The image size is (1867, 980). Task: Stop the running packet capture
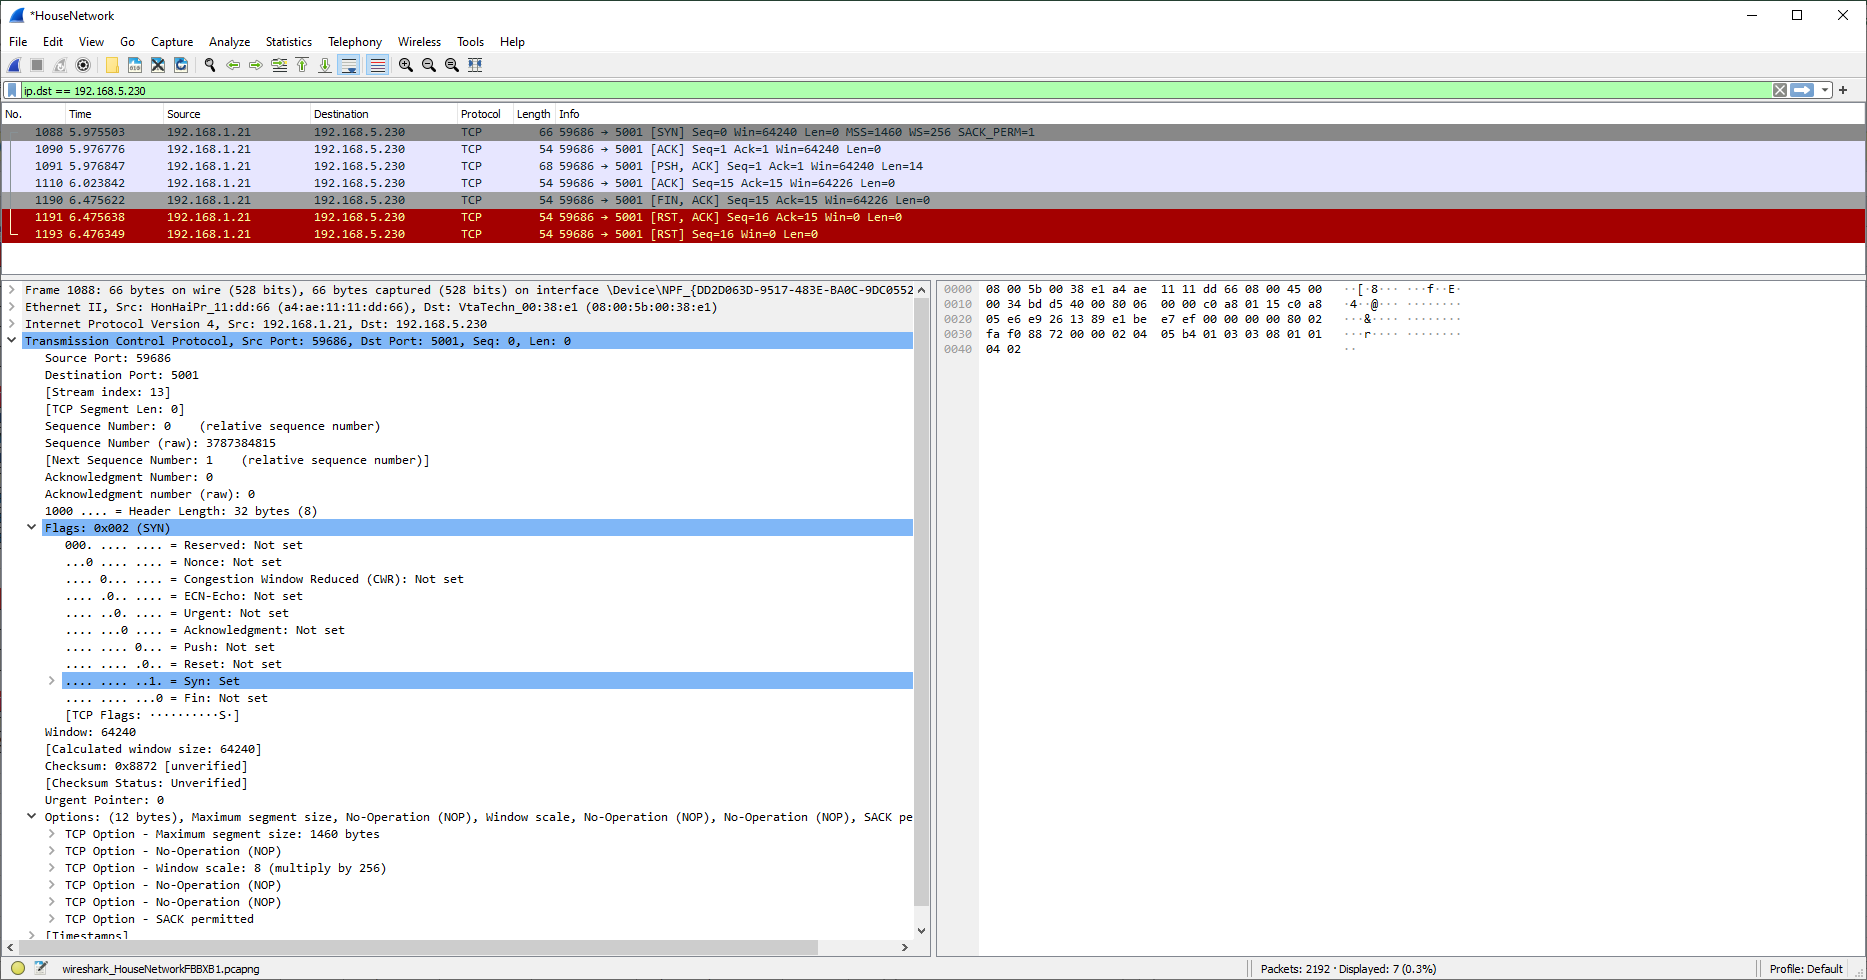tap(37, 65)
